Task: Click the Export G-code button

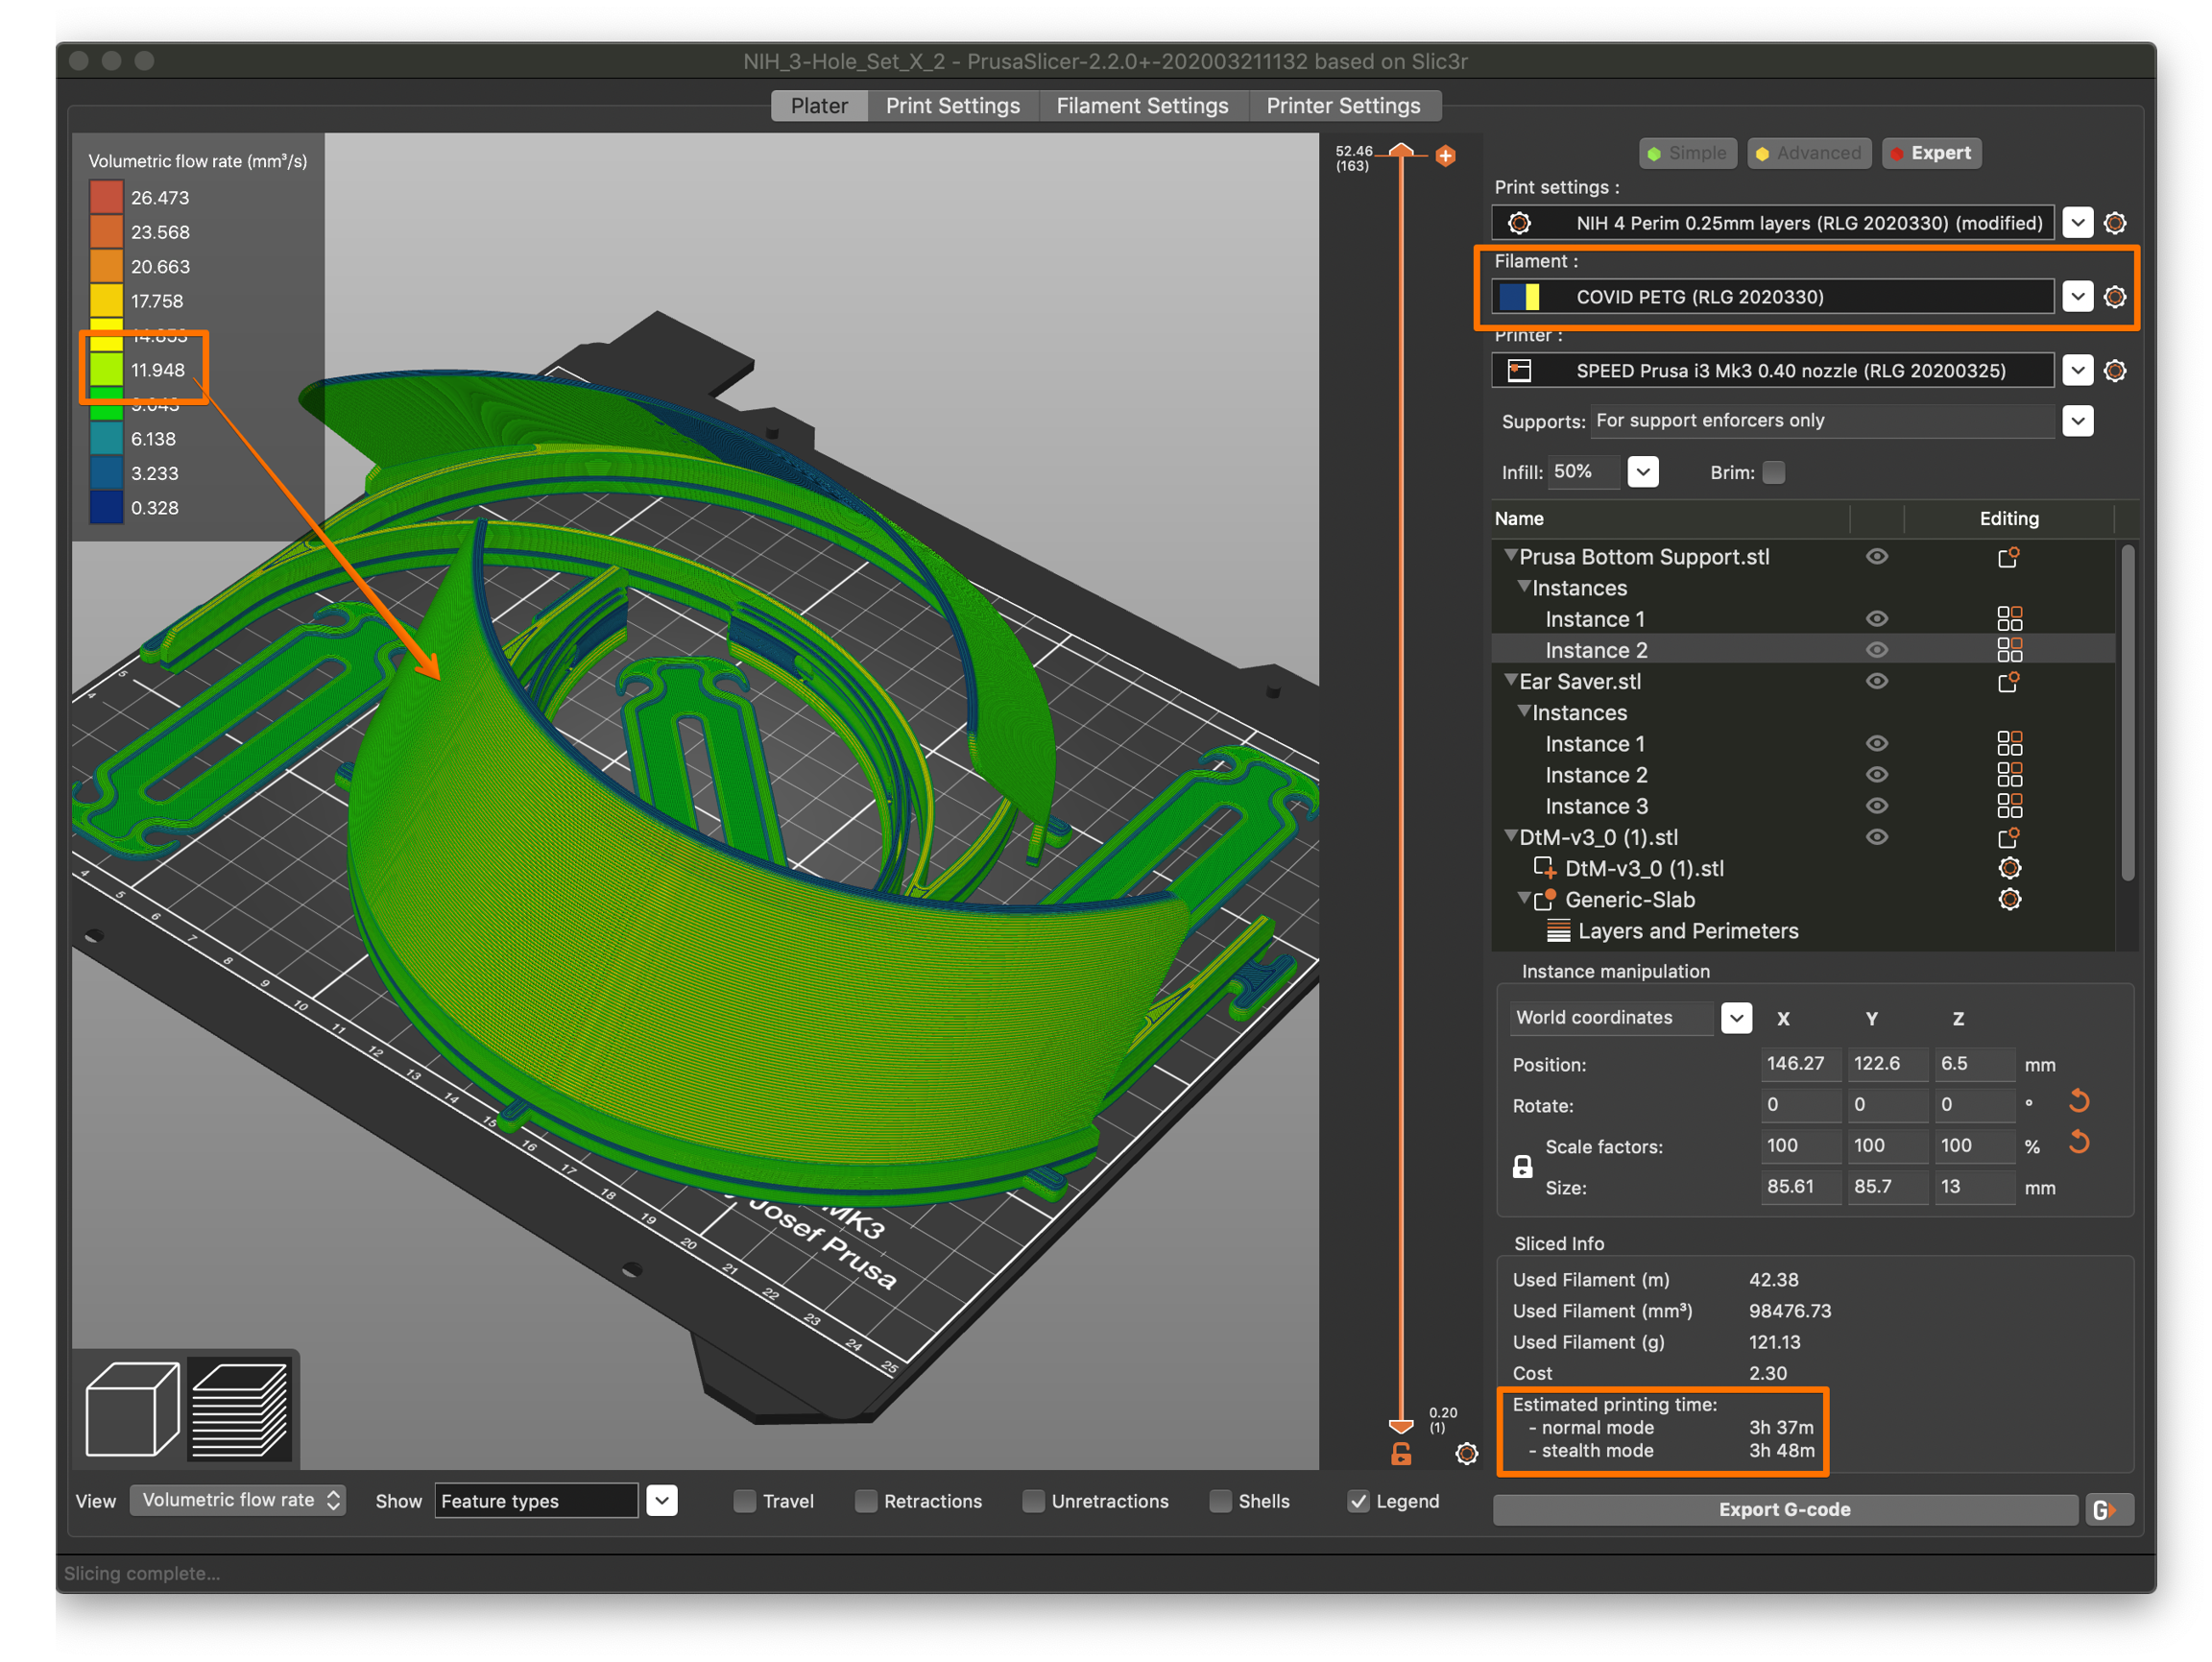Action: 1783,1509
